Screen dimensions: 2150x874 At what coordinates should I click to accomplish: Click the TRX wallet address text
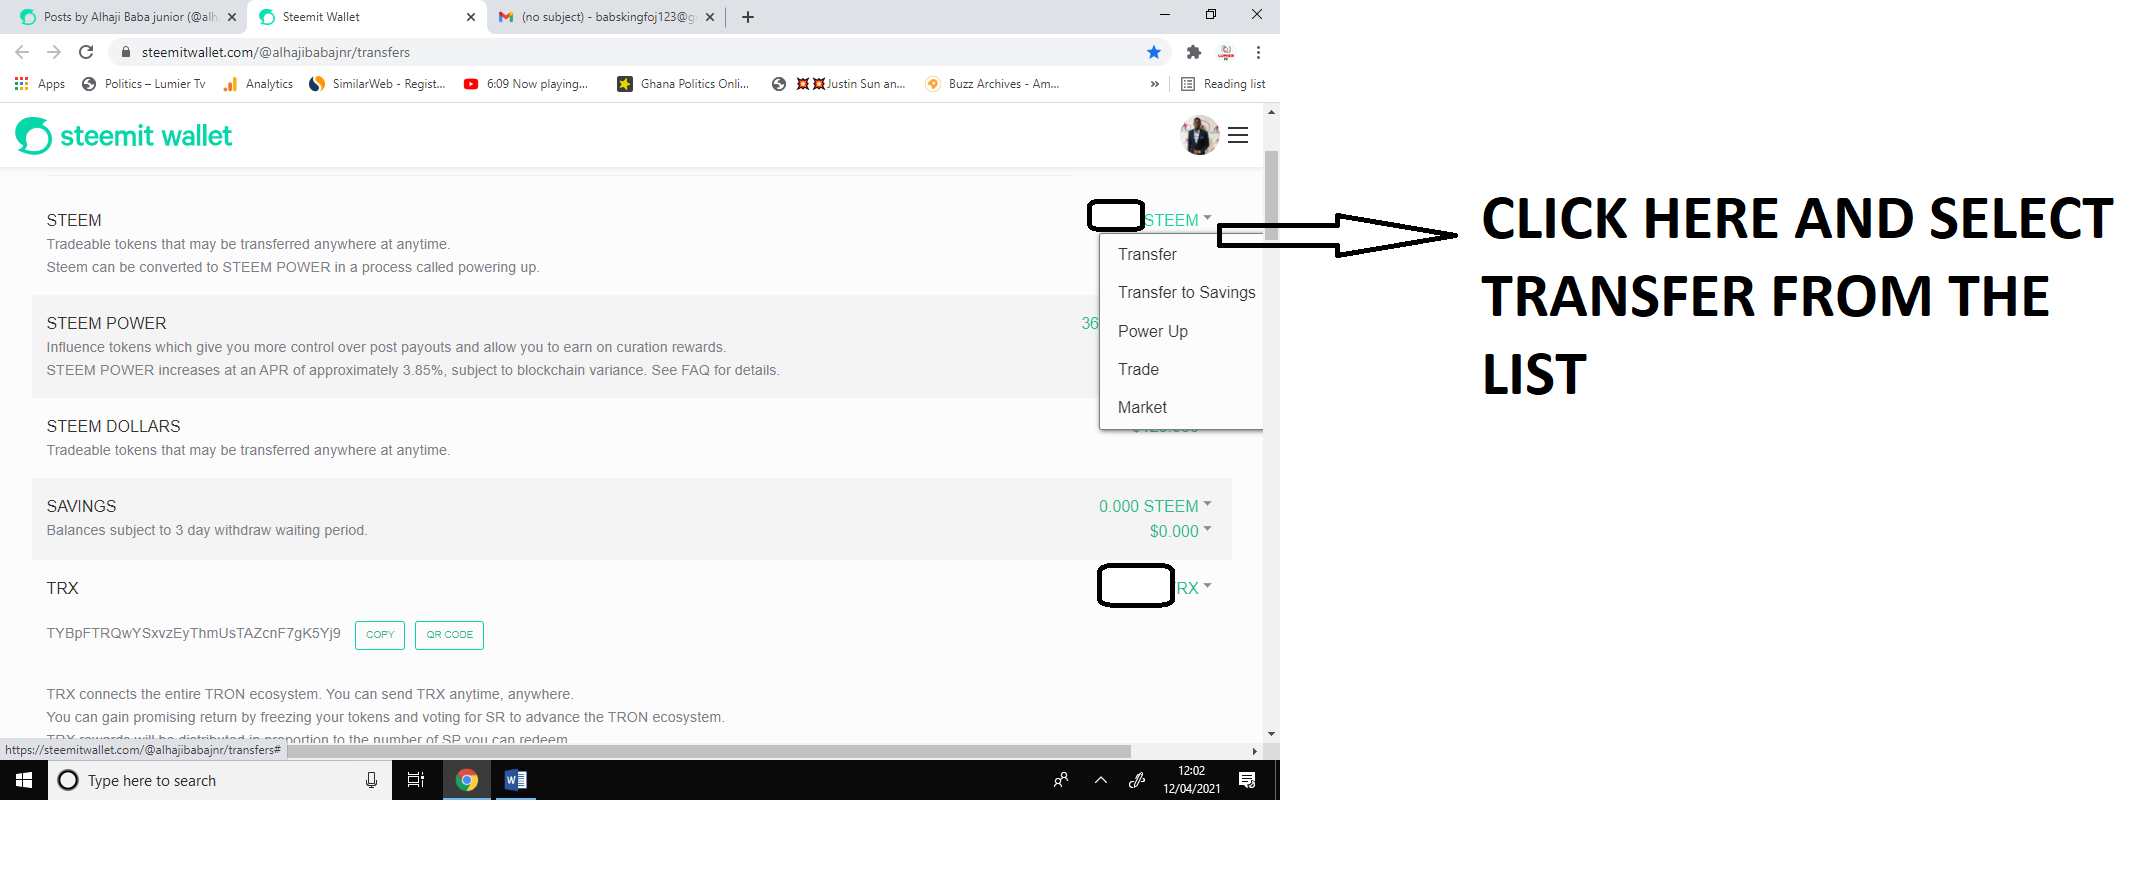coord(193,633)
